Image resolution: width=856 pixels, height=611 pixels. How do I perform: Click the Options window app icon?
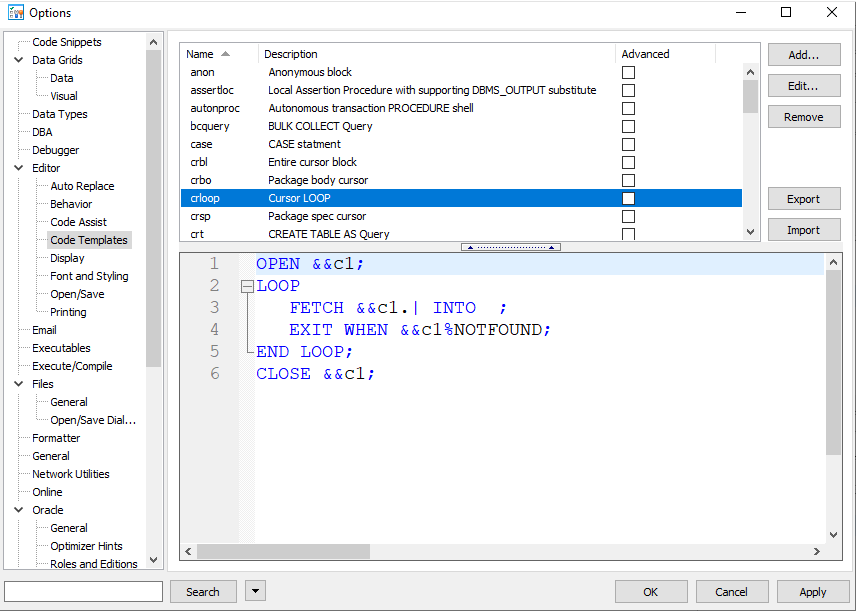(15, 13)
